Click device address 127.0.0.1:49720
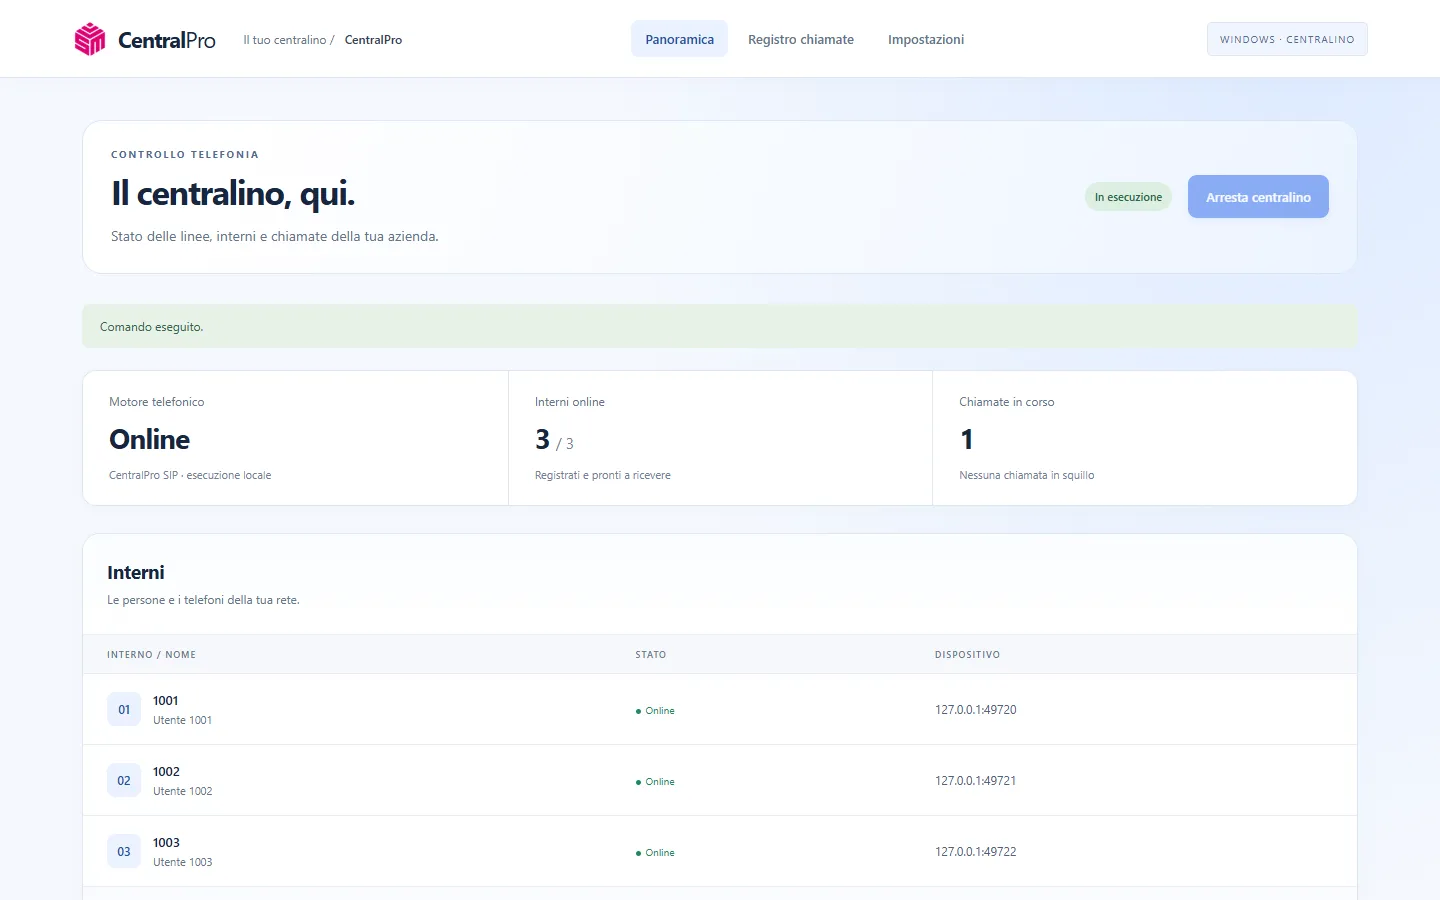Screen dimensions: 1440x900 975,710
